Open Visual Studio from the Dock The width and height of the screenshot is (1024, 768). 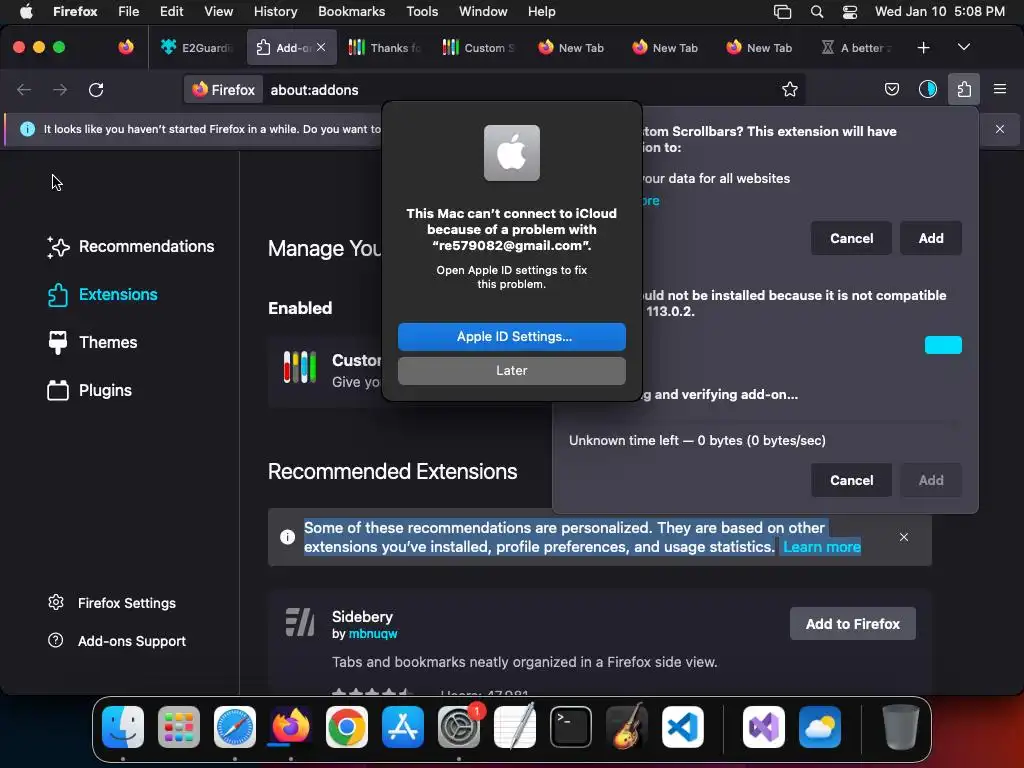click(x=763, y=727)
